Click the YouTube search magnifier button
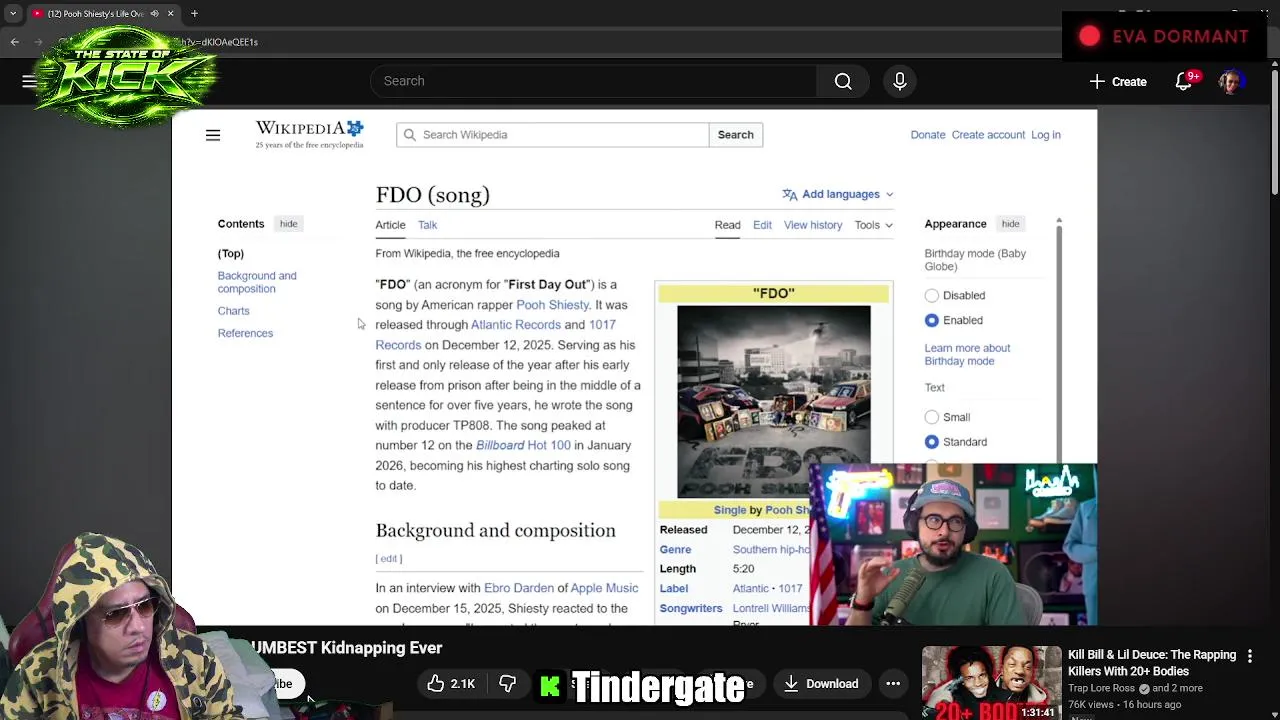This screenshot has width=1280, height=720. coord(843,81)
